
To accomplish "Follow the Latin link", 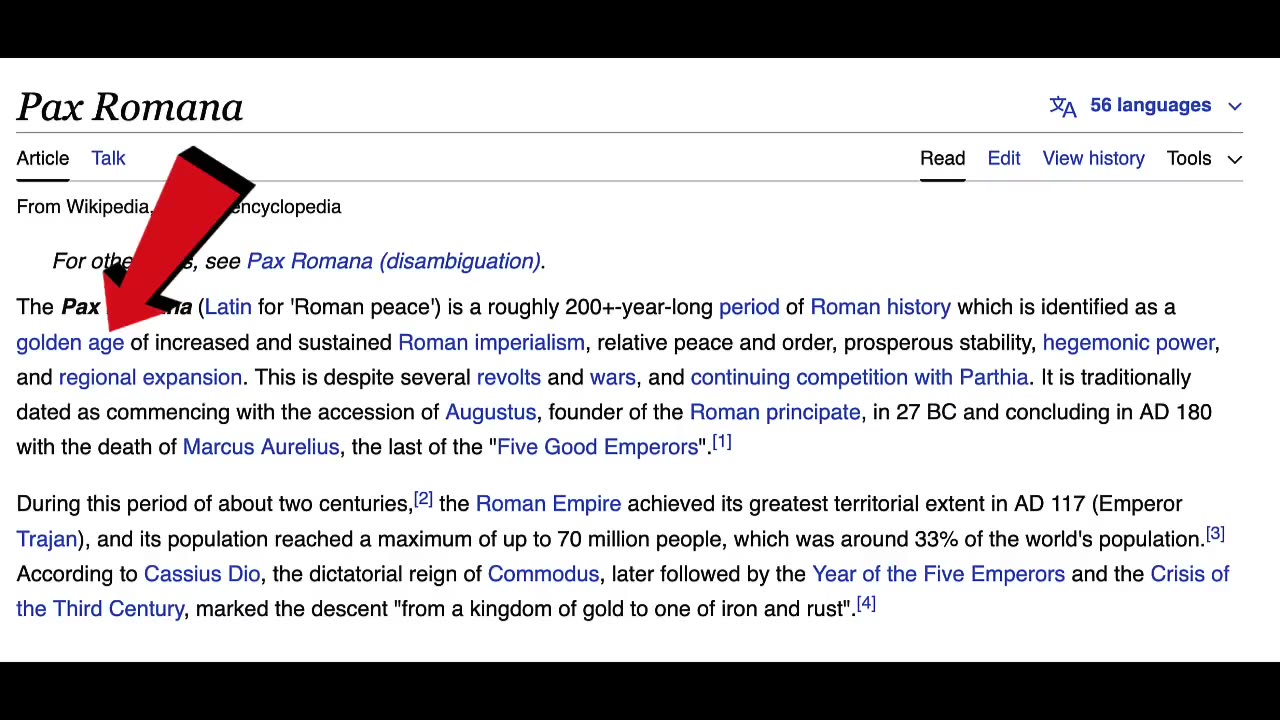I will pyautogui.click(x=228, y=307).
